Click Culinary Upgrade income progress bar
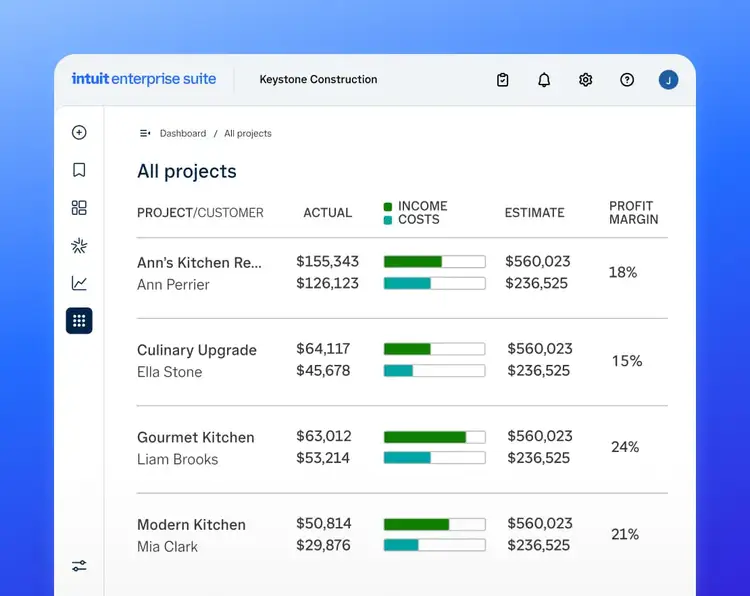The height and width of the screenshot is (596, 750). [x=434, y=349]
